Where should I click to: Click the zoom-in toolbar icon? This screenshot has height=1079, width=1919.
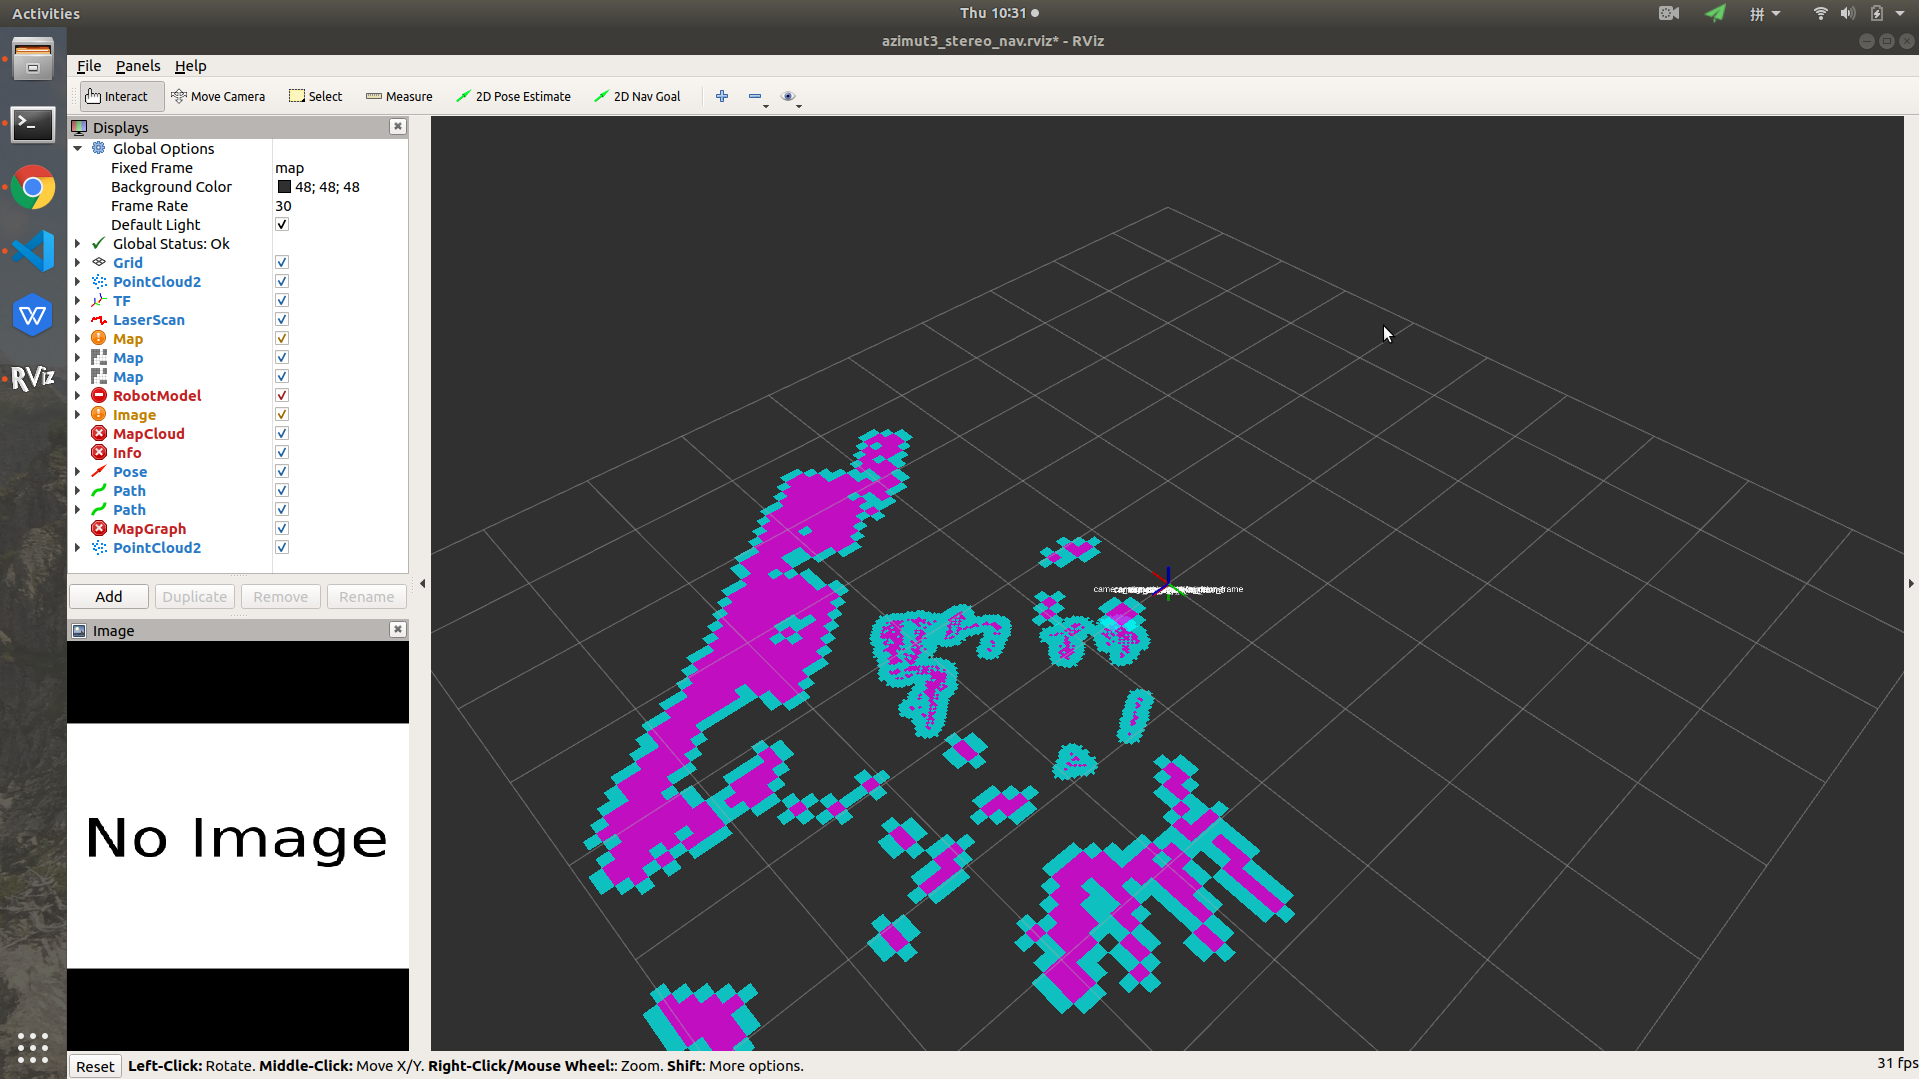(722, 96)
